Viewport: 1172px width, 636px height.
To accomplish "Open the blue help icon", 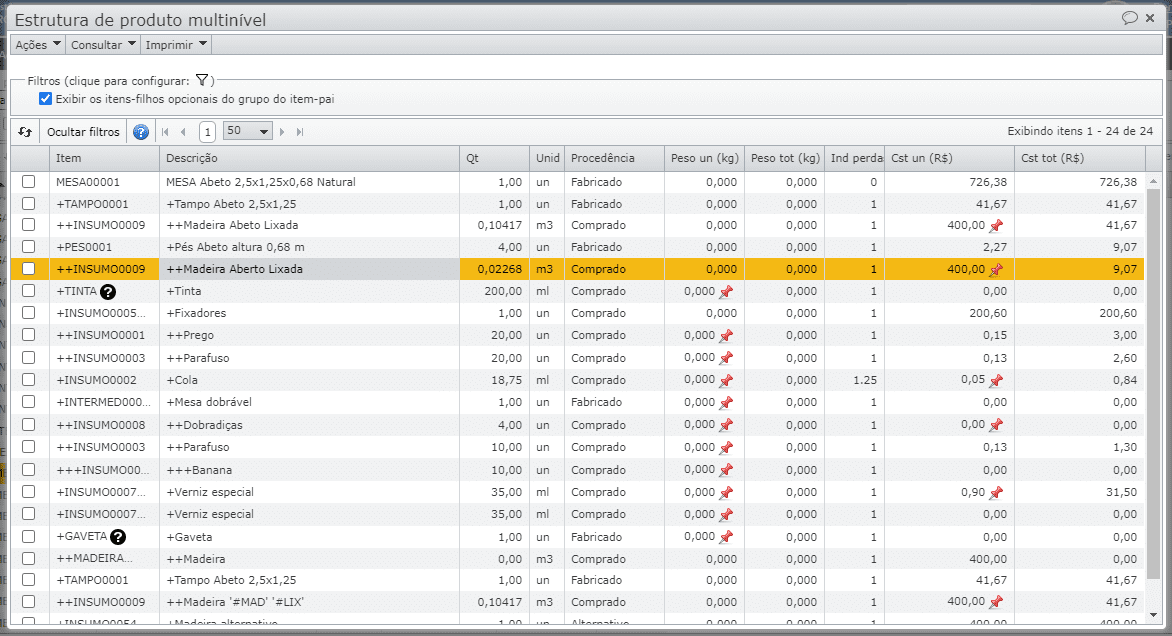I will [x=141, y=132].
